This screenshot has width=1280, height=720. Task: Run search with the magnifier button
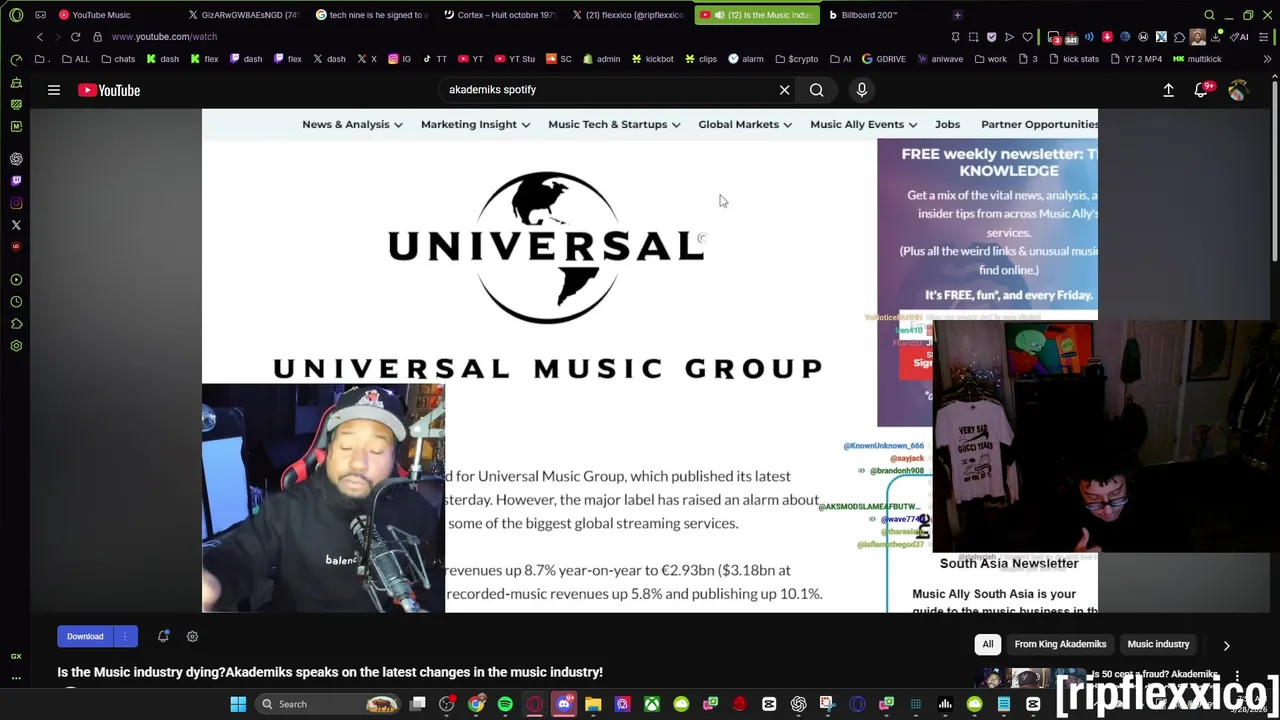pyautogui.click(x=817, y=90)
